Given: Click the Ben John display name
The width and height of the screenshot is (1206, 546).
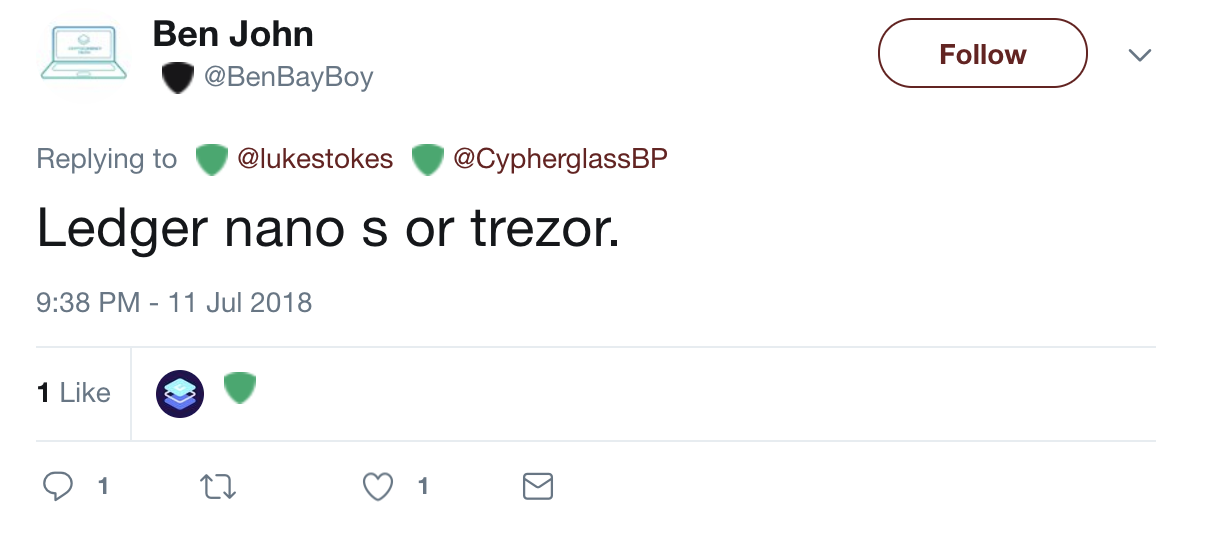Looking at the screenshot, I should click(232, 35).
